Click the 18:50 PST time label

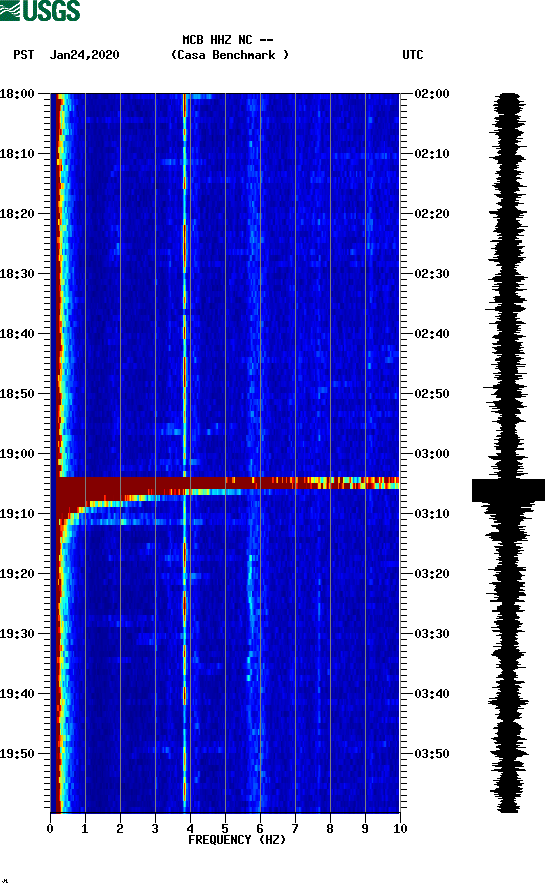pyautogui.click(x=17, y=394)
